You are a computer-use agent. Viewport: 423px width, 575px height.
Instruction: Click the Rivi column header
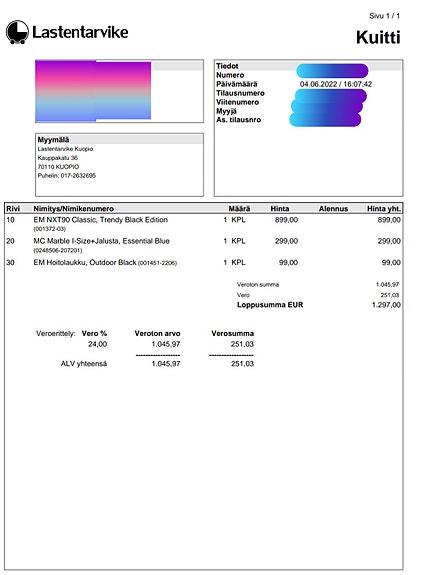13,209
